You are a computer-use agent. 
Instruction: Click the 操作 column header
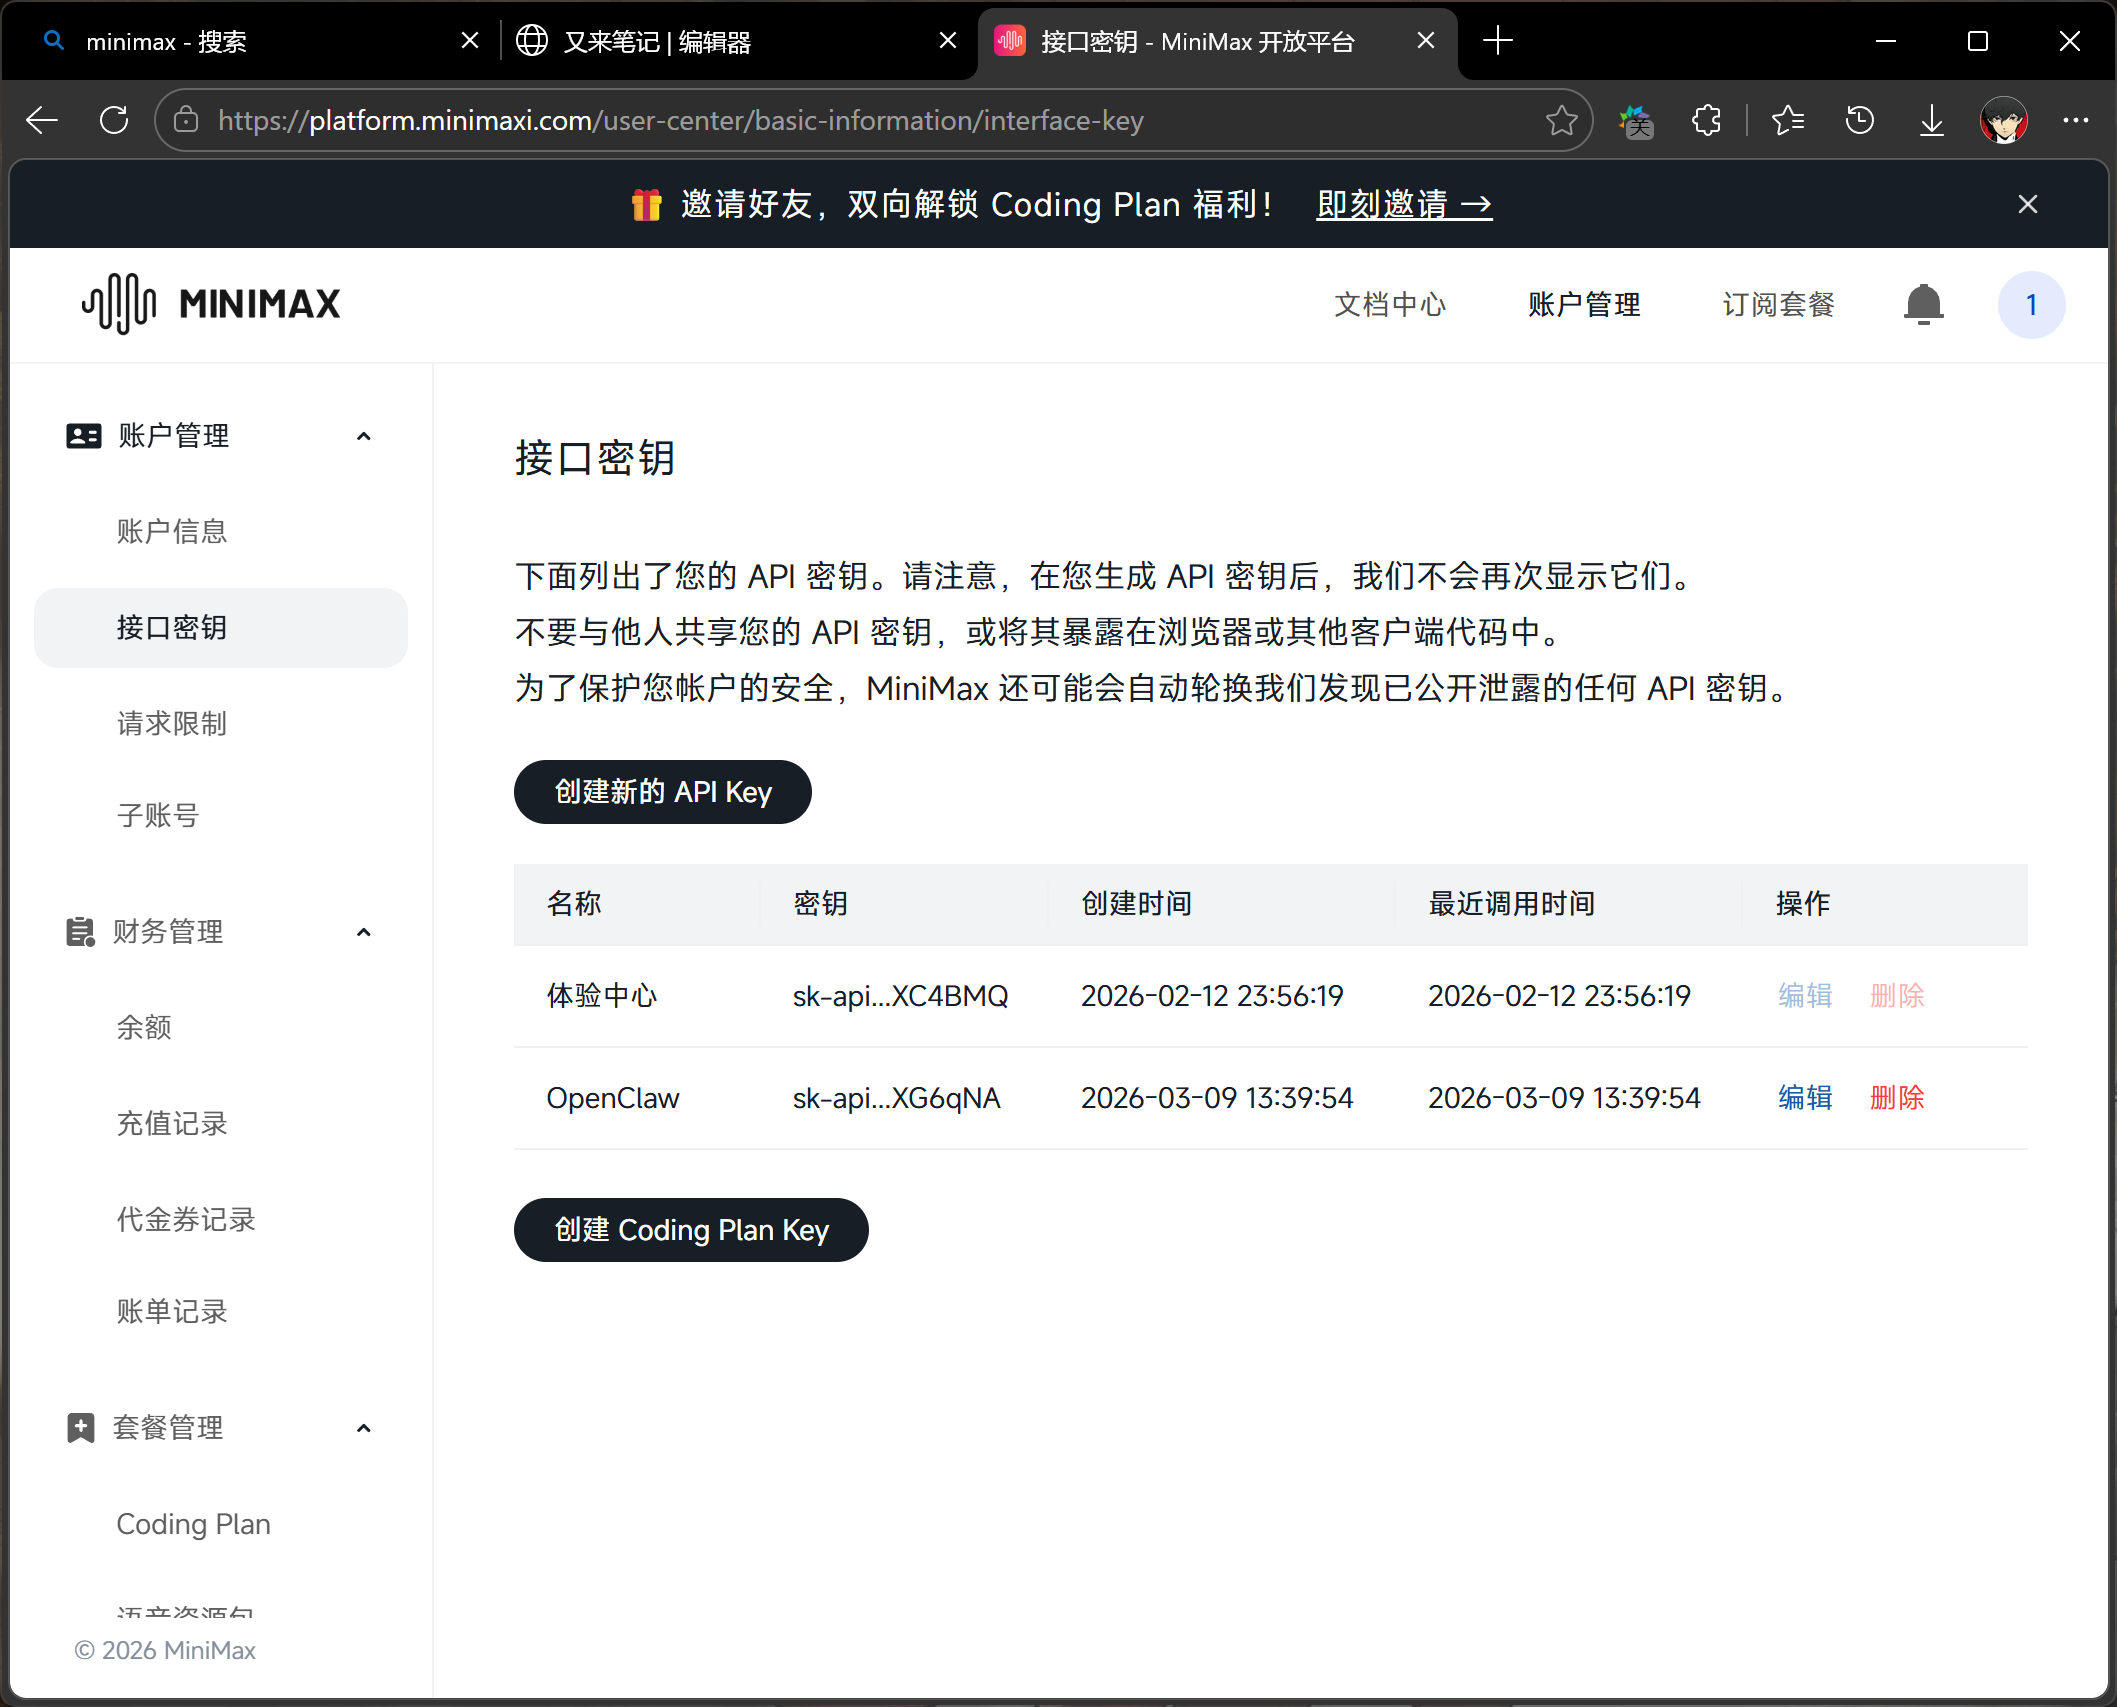coord(1803,904)
